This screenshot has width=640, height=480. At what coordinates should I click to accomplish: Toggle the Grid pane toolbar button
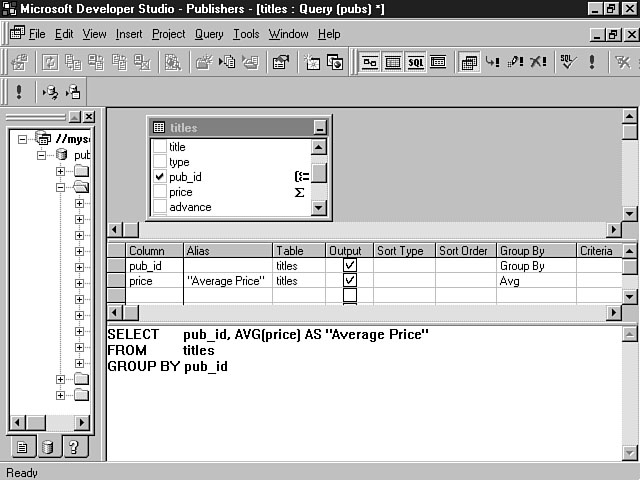(393, 62)
